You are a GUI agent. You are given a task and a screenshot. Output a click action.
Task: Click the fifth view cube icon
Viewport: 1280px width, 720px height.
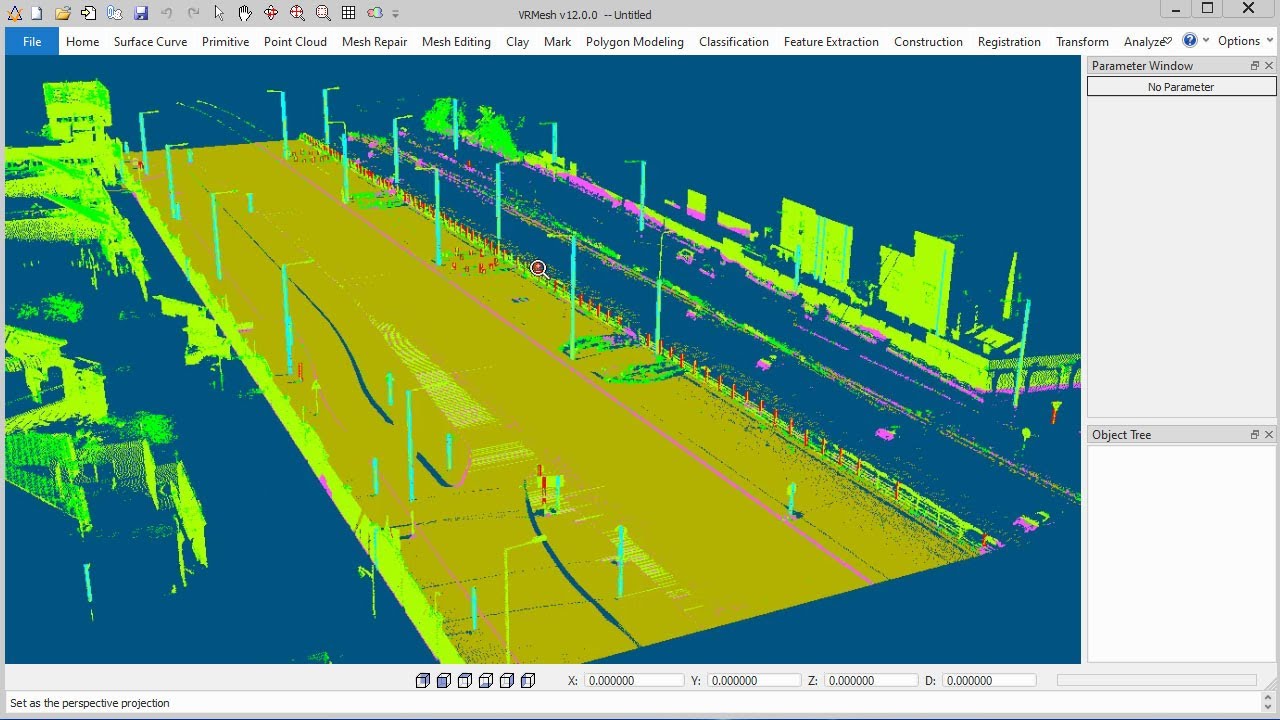click(x=506, y=681)
